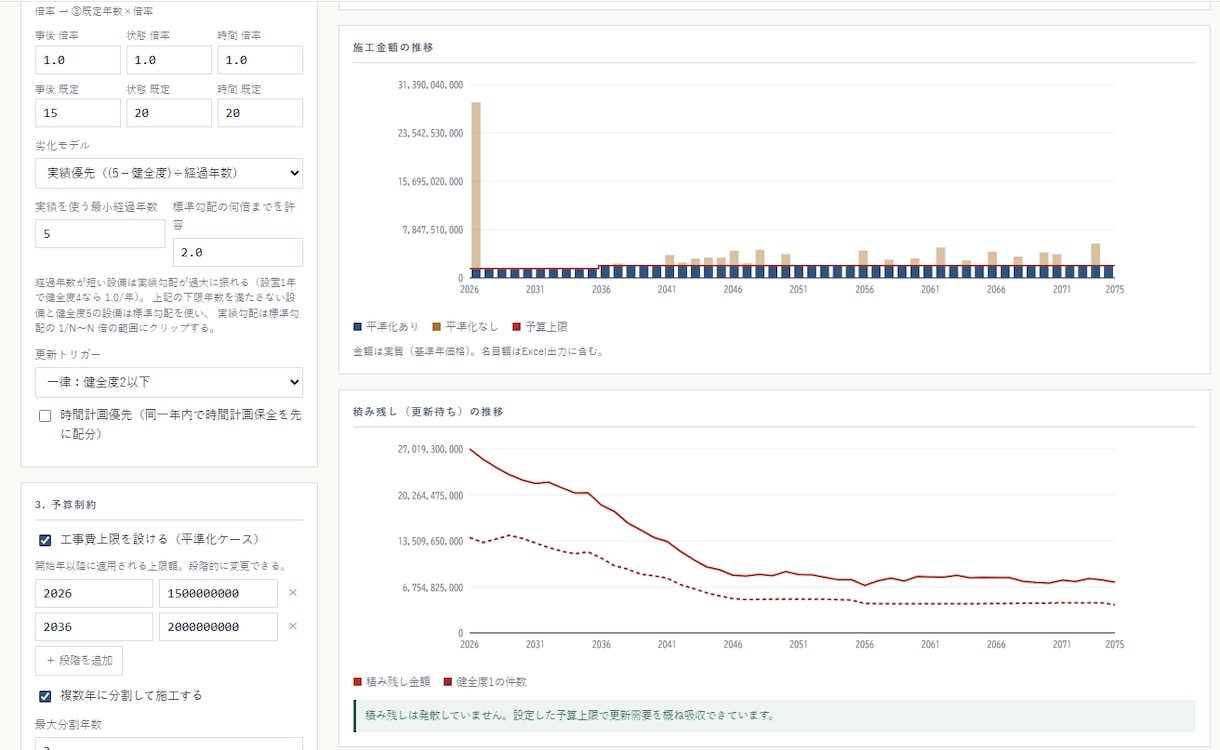1220x750 pixels.
Task: Click the 31,390,040,000 axis label
Action: [430, 85]
